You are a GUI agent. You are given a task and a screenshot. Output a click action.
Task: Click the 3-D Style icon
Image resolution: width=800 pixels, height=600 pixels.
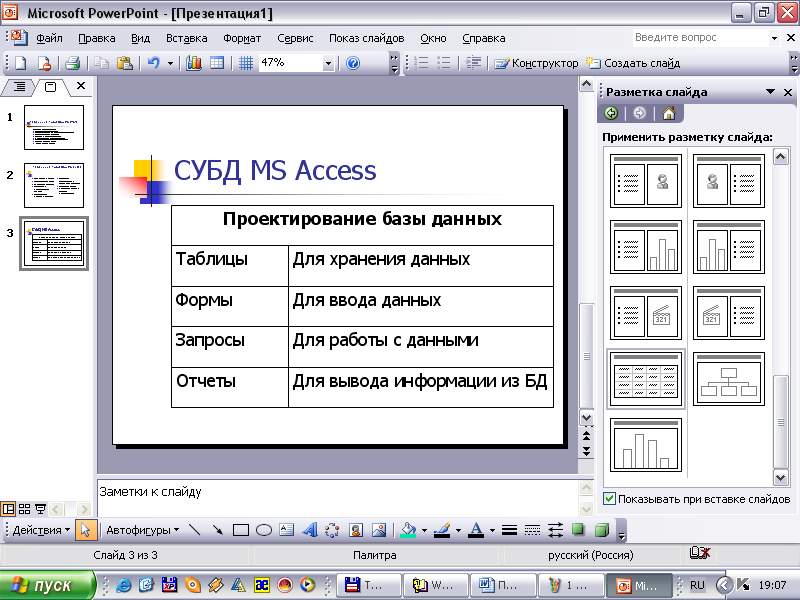(602, 530)
